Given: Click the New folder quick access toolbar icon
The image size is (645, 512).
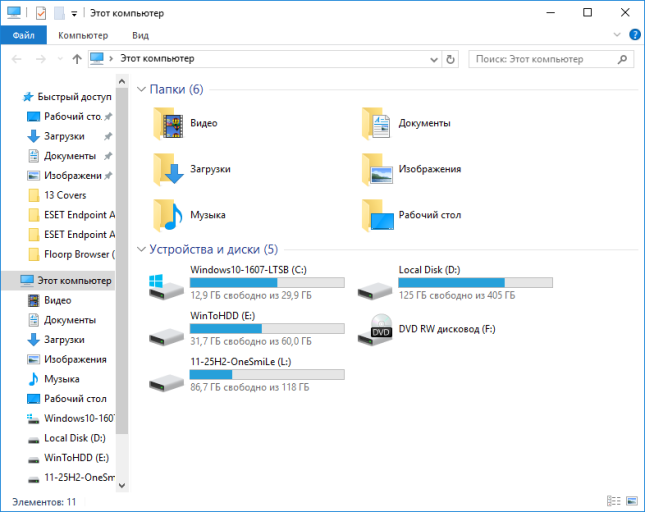Looking at the screenshot, I should click(59, 13).
